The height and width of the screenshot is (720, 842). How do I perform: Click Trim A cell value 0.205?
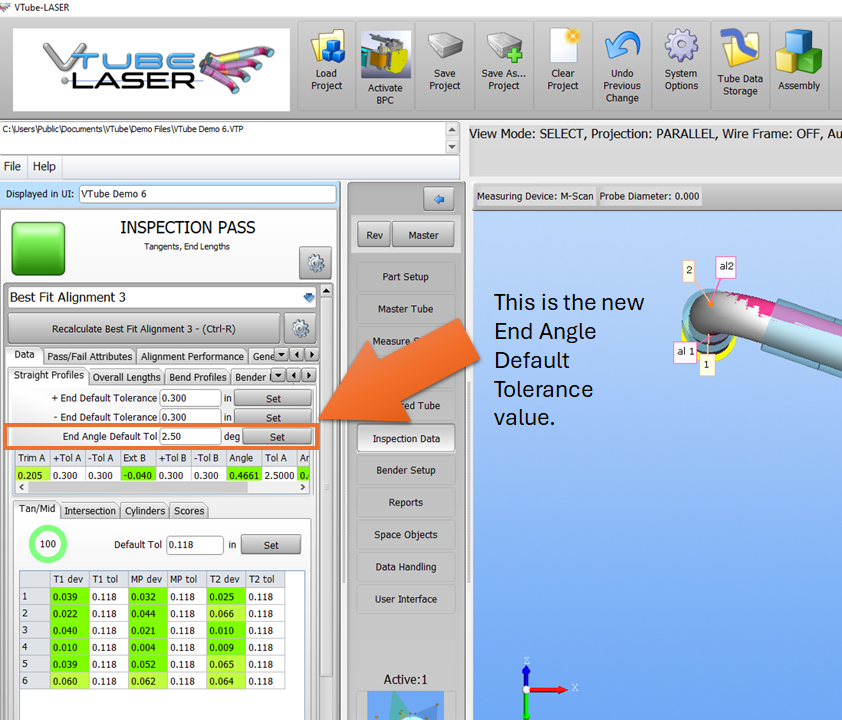tap(30, 475)
